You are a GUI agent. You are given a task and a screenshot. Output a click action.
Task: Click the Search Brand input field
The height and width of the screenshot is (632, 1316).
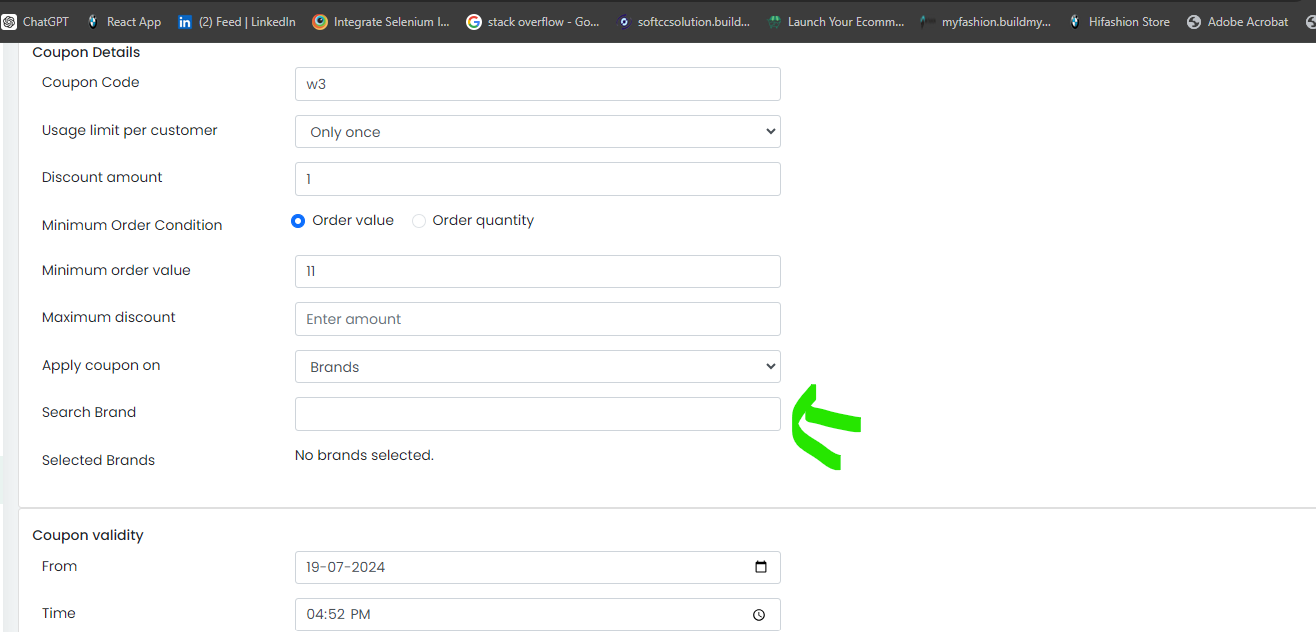(x=538, y=414)
